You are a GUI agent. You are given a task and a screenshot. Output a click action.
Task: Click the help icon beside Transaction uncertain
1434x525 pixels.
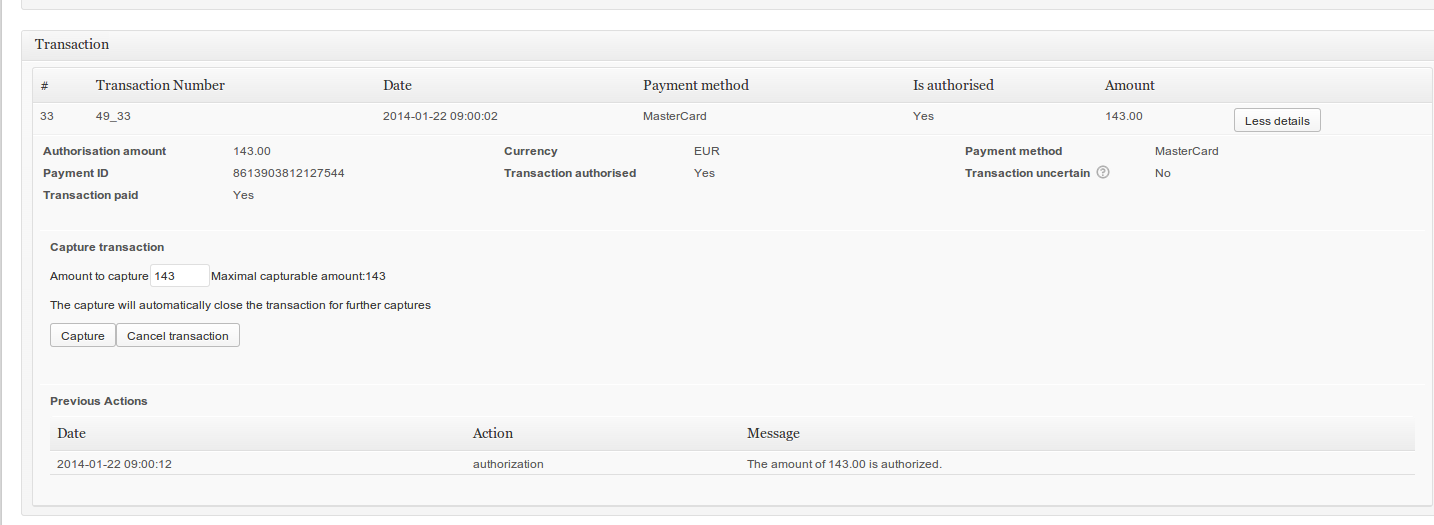click(1103, 173)
